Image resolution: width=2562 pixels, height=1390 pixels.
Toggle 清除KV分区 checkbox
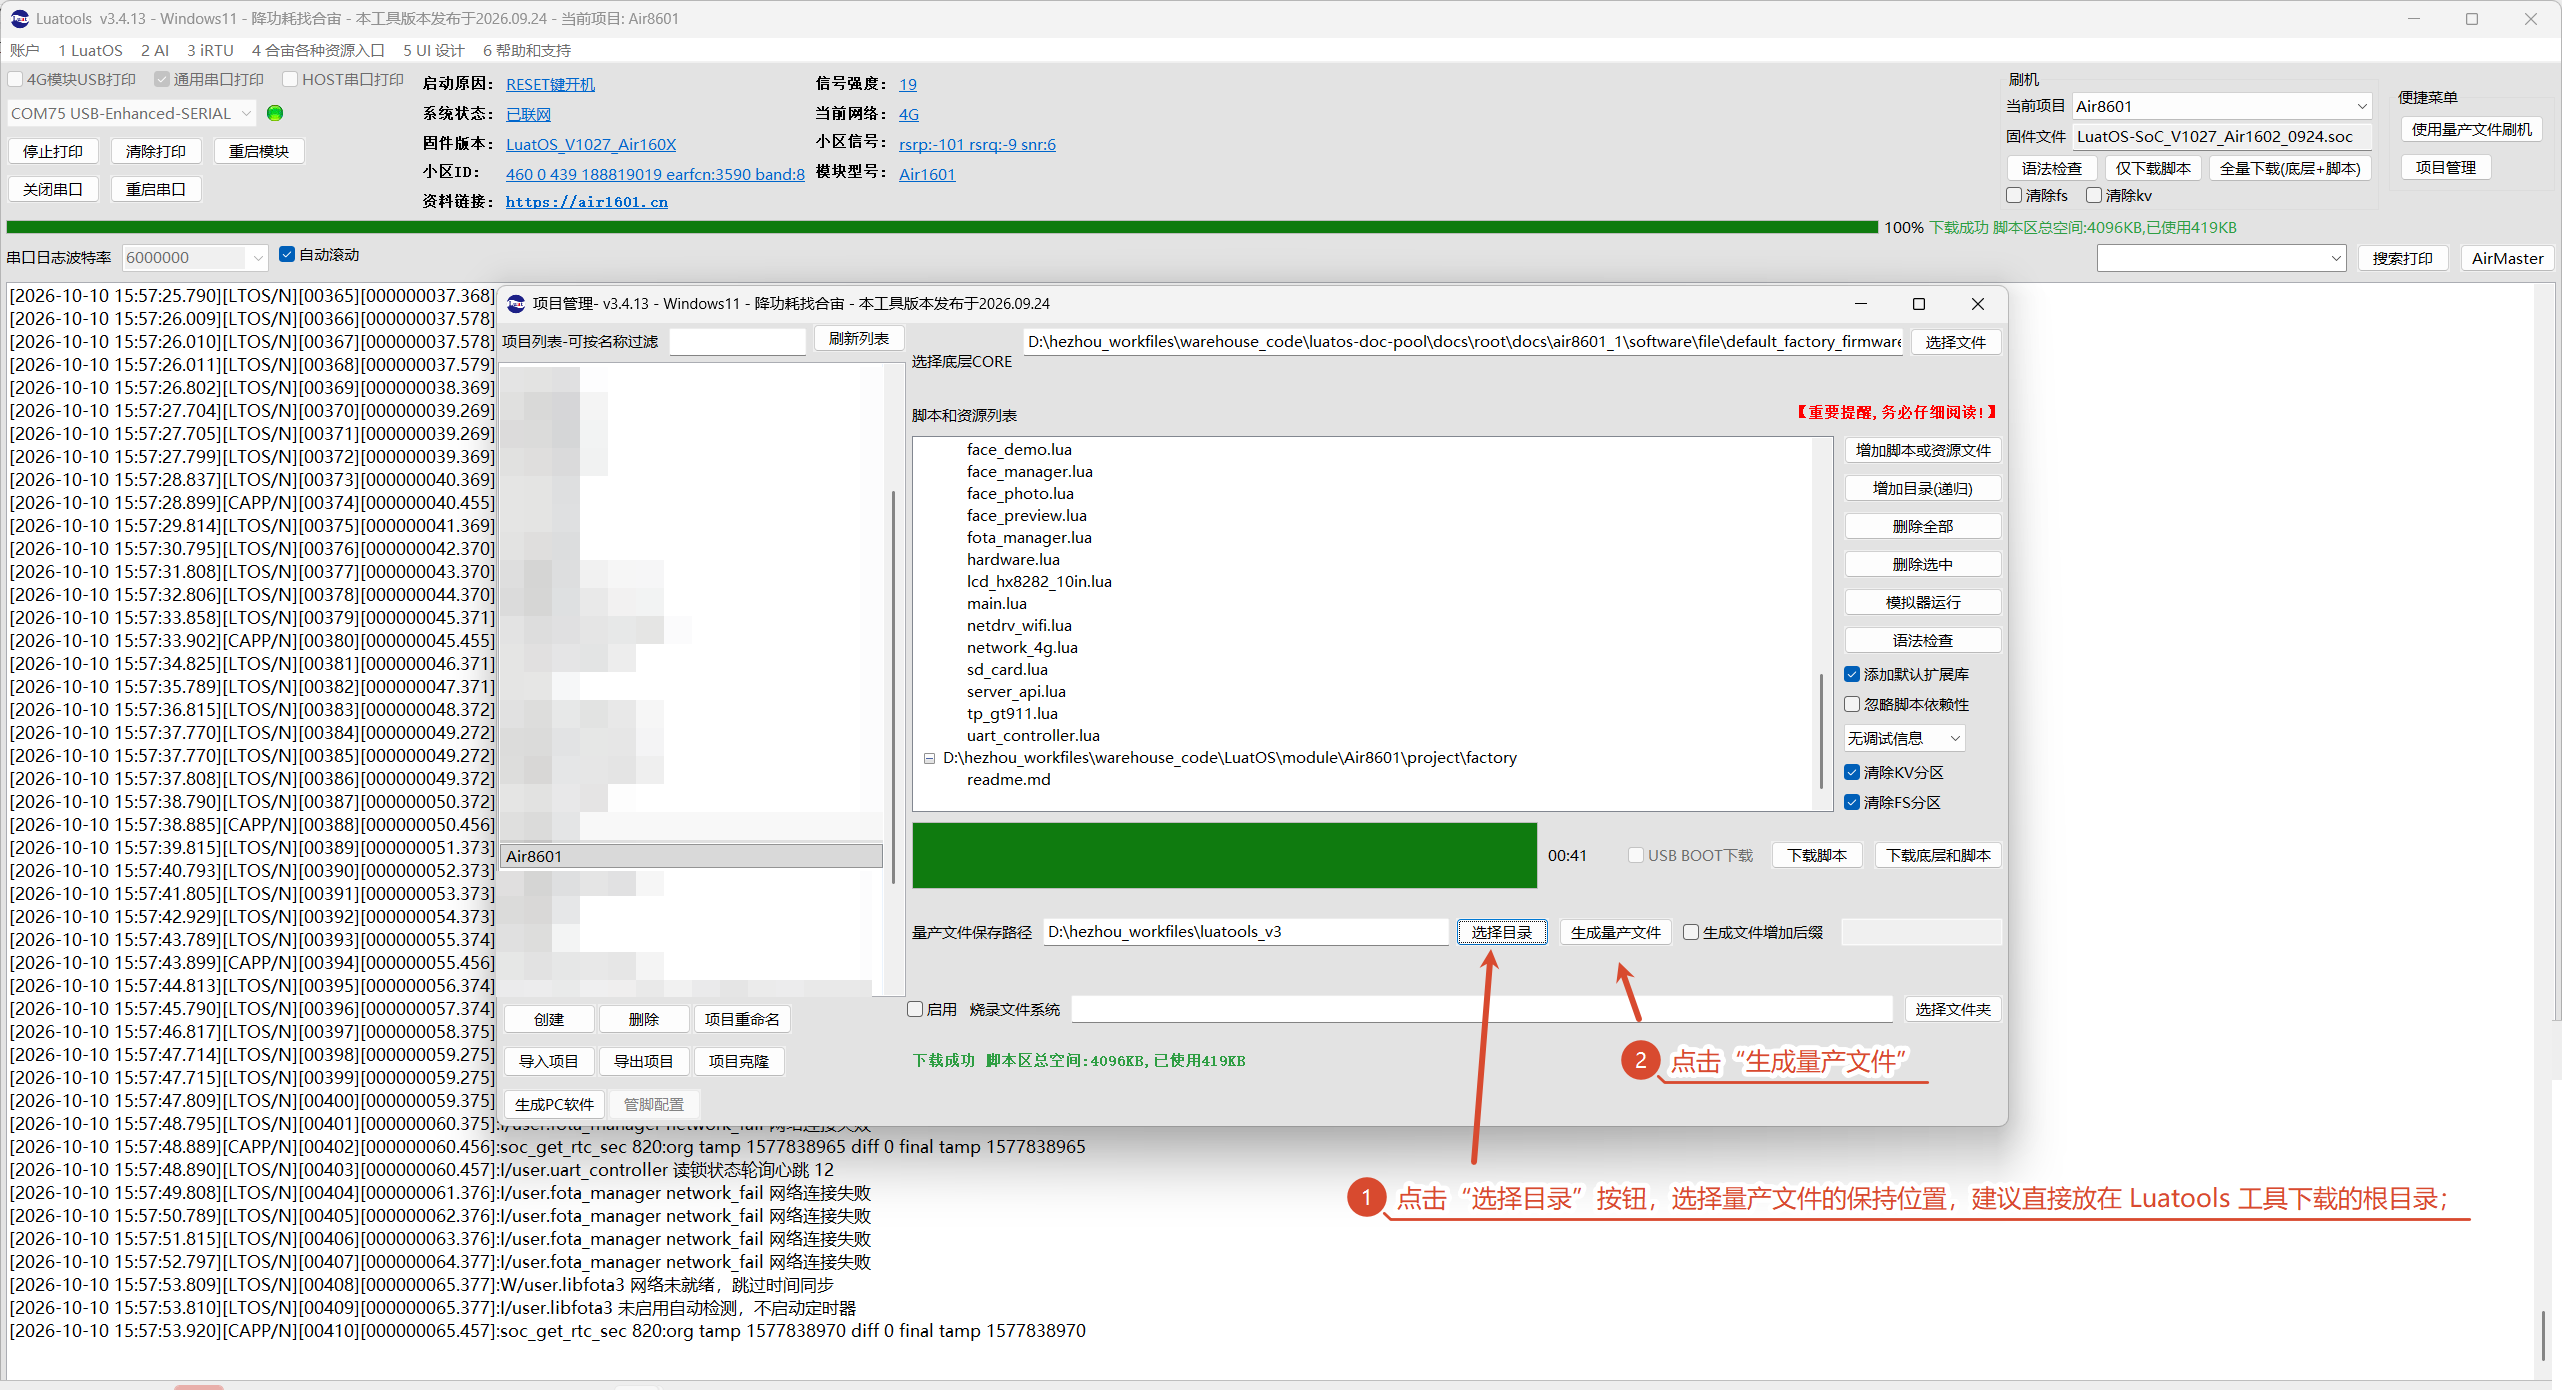pos(1852,772)
